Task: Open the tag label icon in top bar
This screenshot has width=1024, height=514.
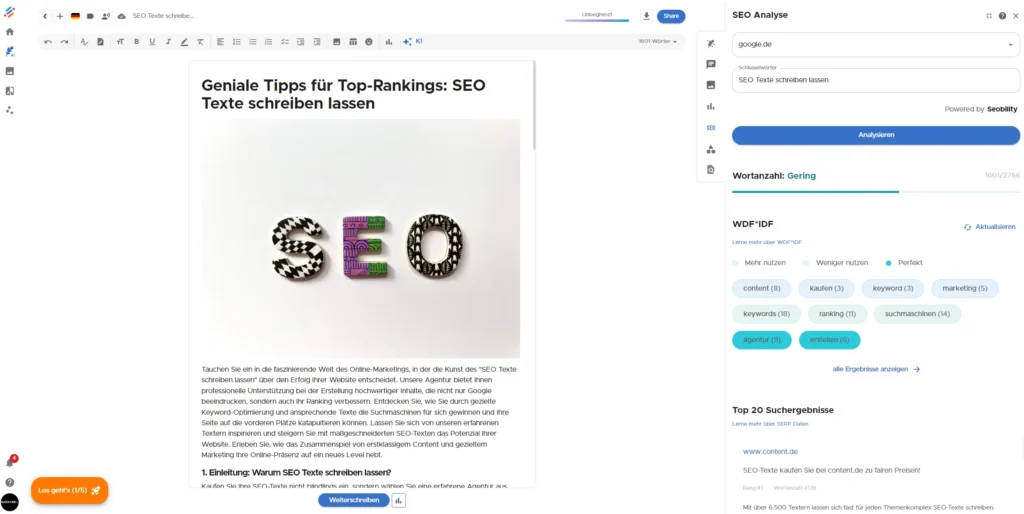Action: click(90, 16)
